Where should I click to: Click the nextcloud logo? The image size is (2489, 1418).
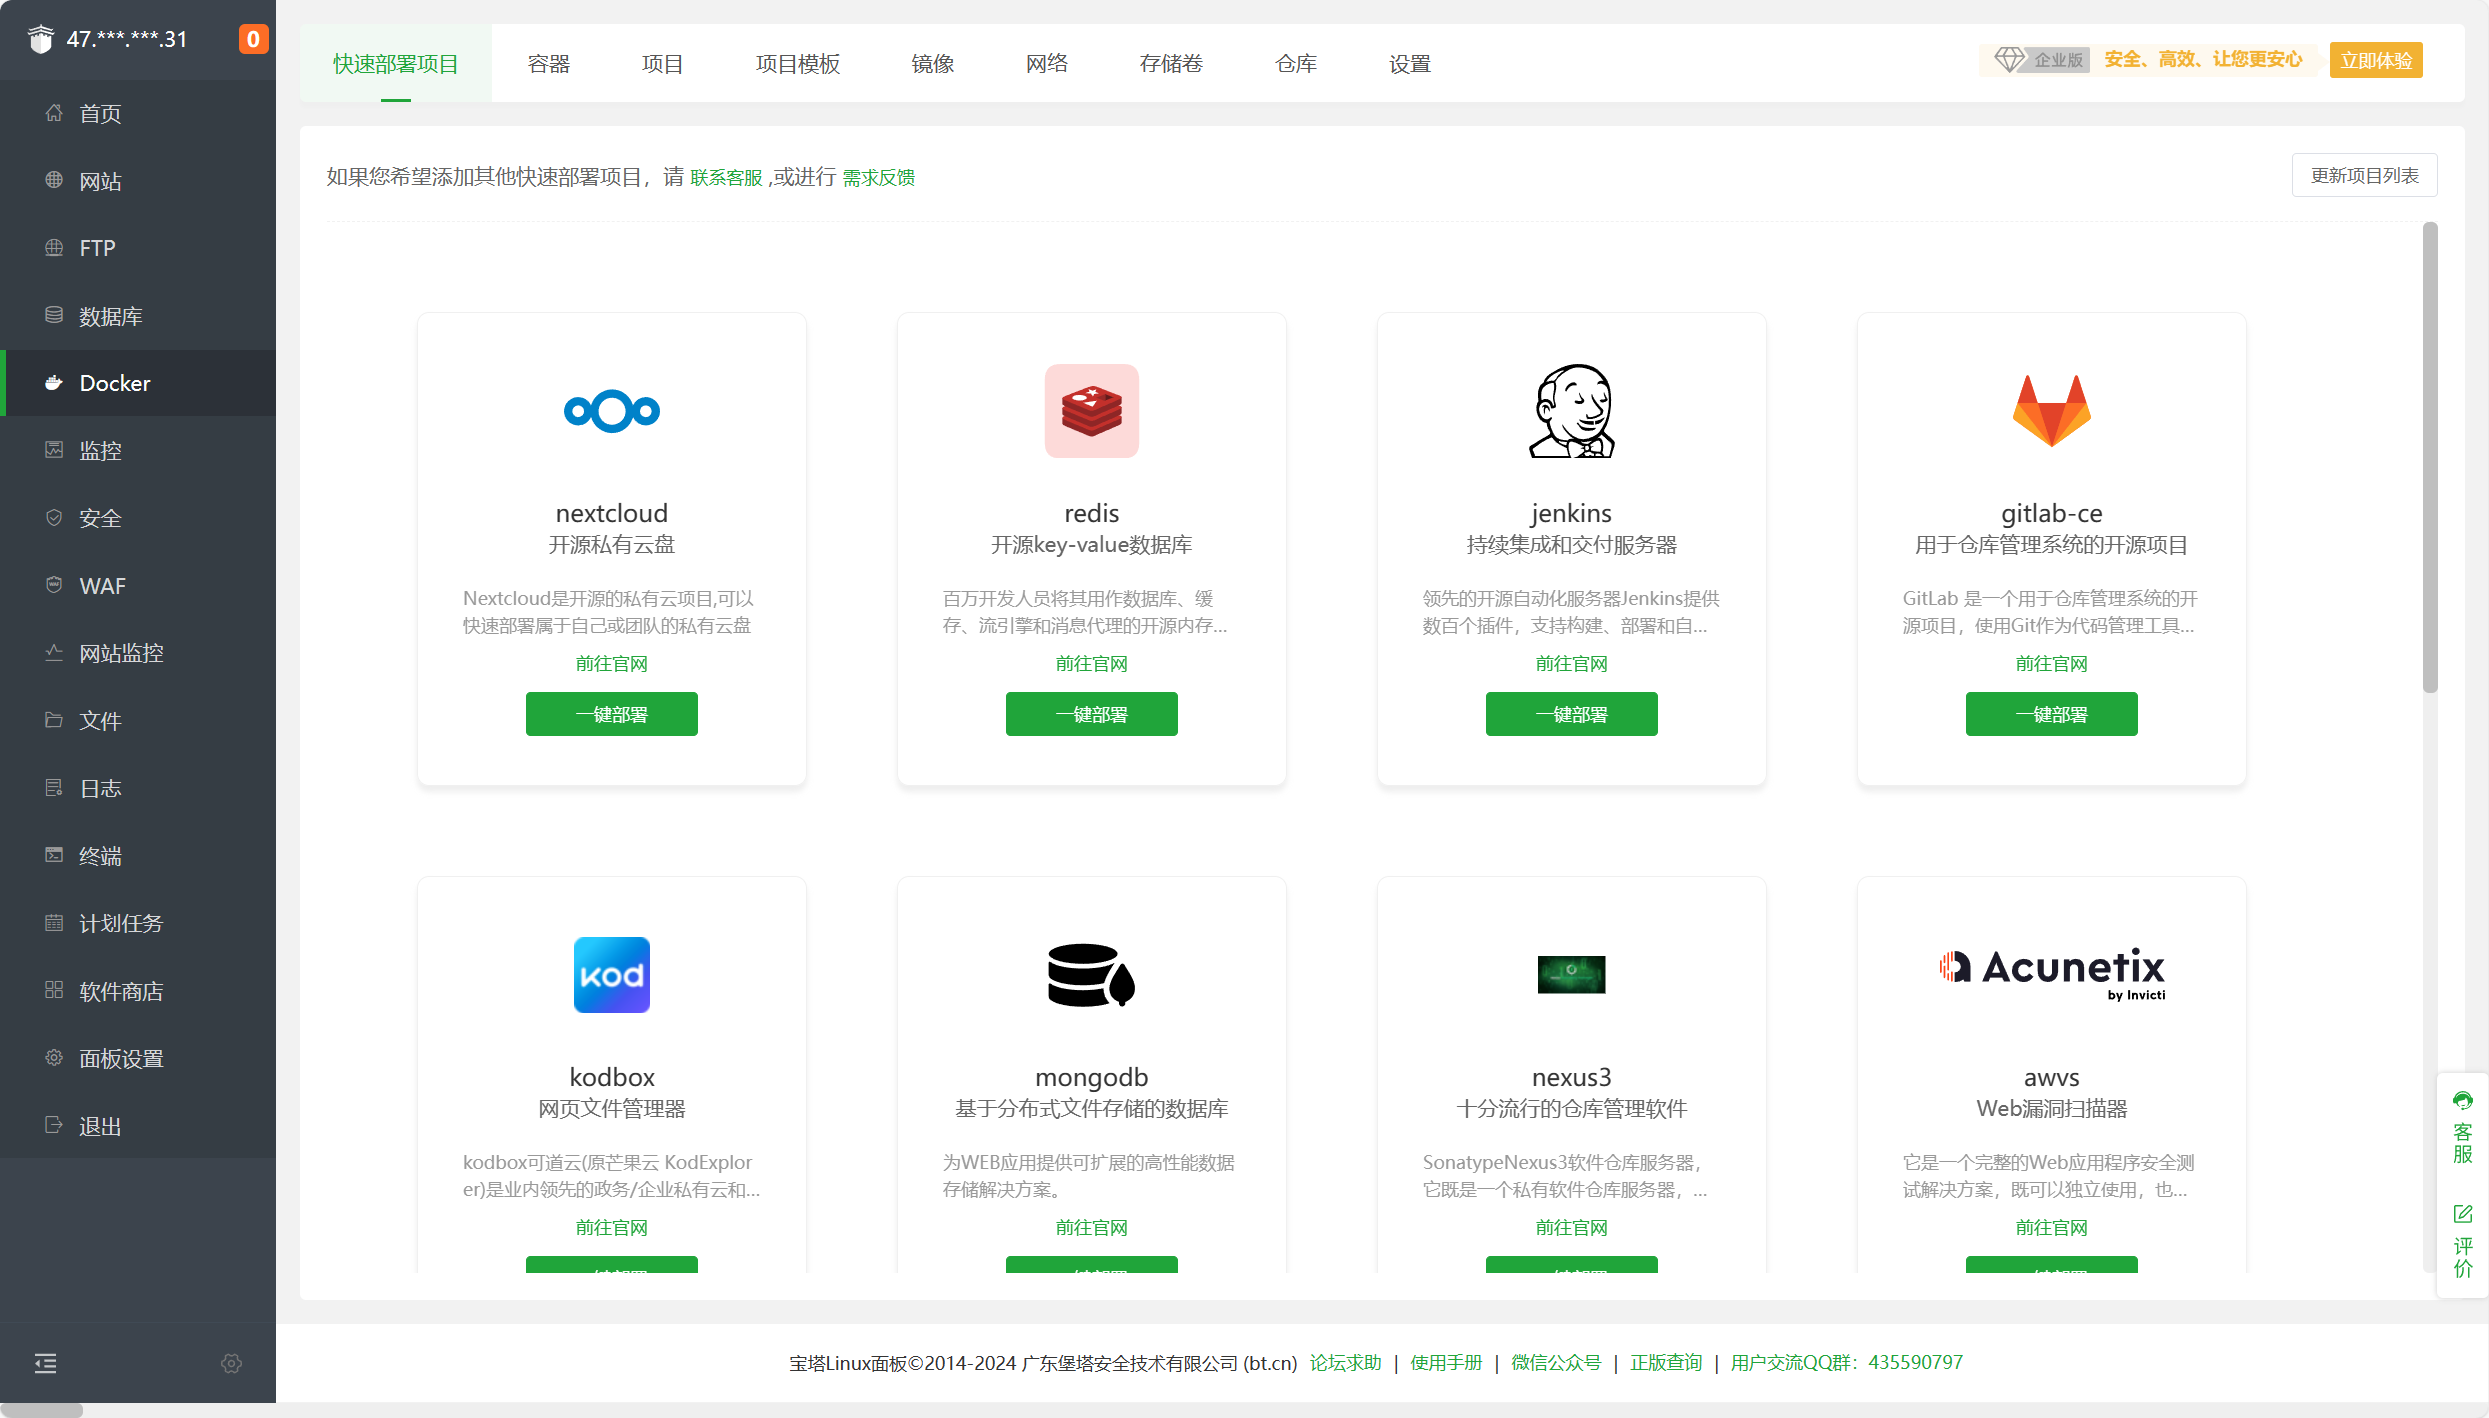pyautogui.click(x=612, y=411)
